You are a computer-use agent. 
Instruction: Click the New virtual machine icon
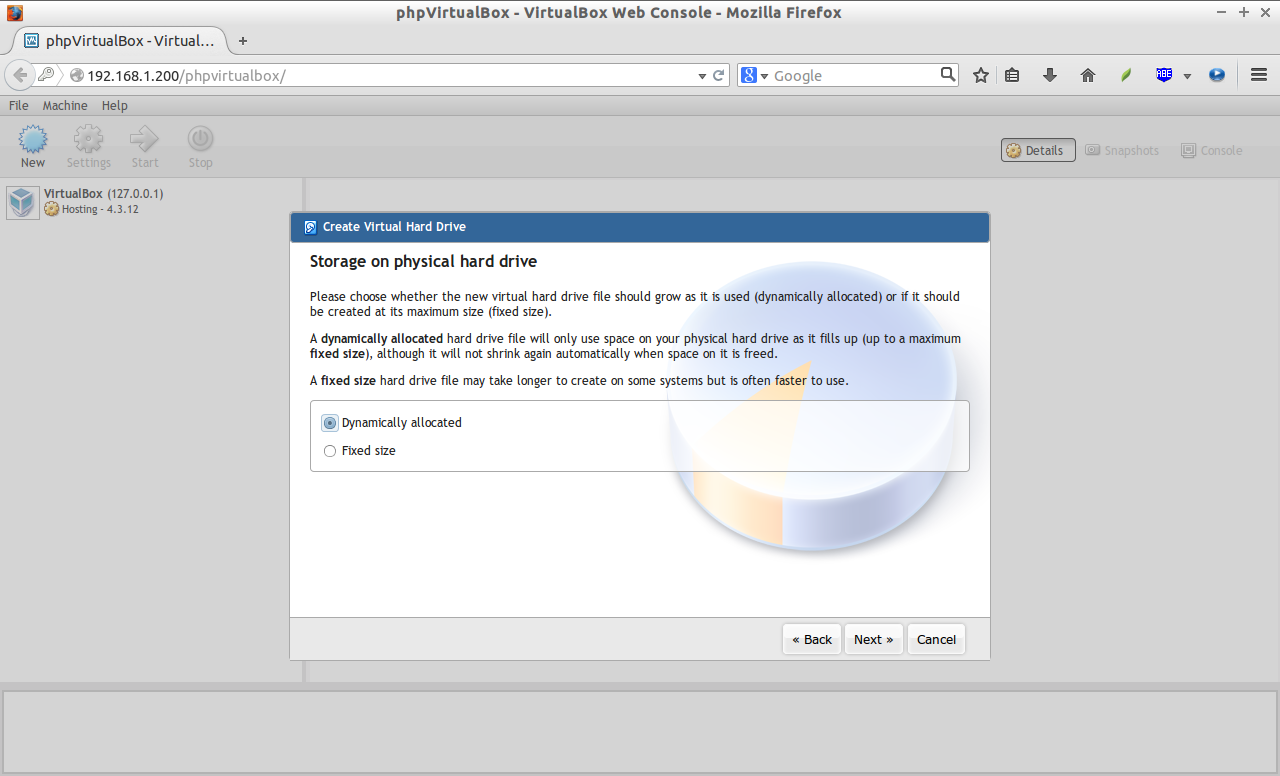[x=33, y=139]
